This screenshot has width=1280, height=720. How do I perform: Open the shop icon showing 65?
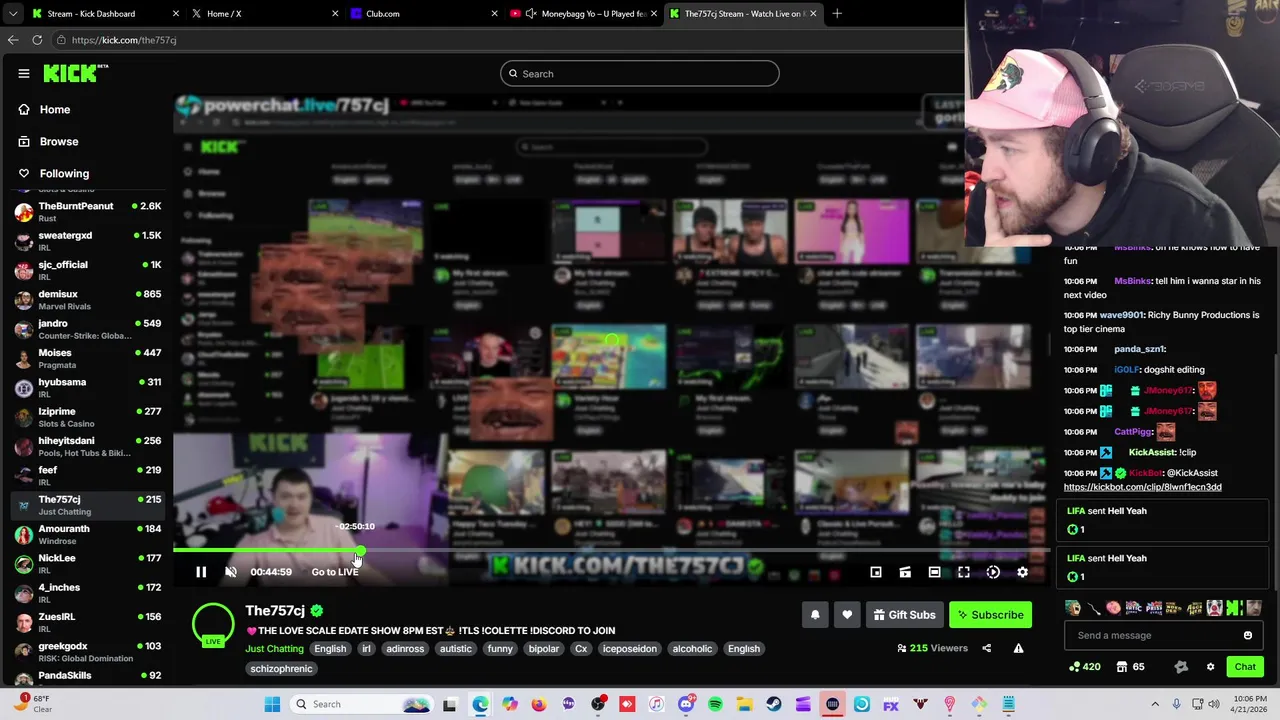[1130, 667]
